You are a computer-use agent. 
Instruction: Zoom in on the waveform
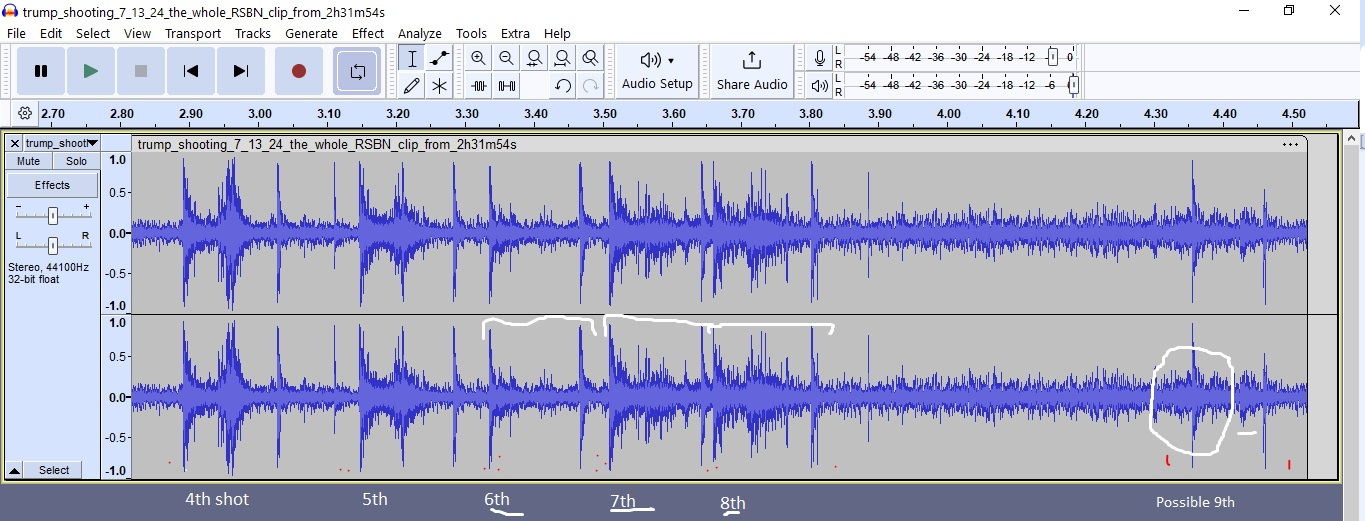click(479, 58)
